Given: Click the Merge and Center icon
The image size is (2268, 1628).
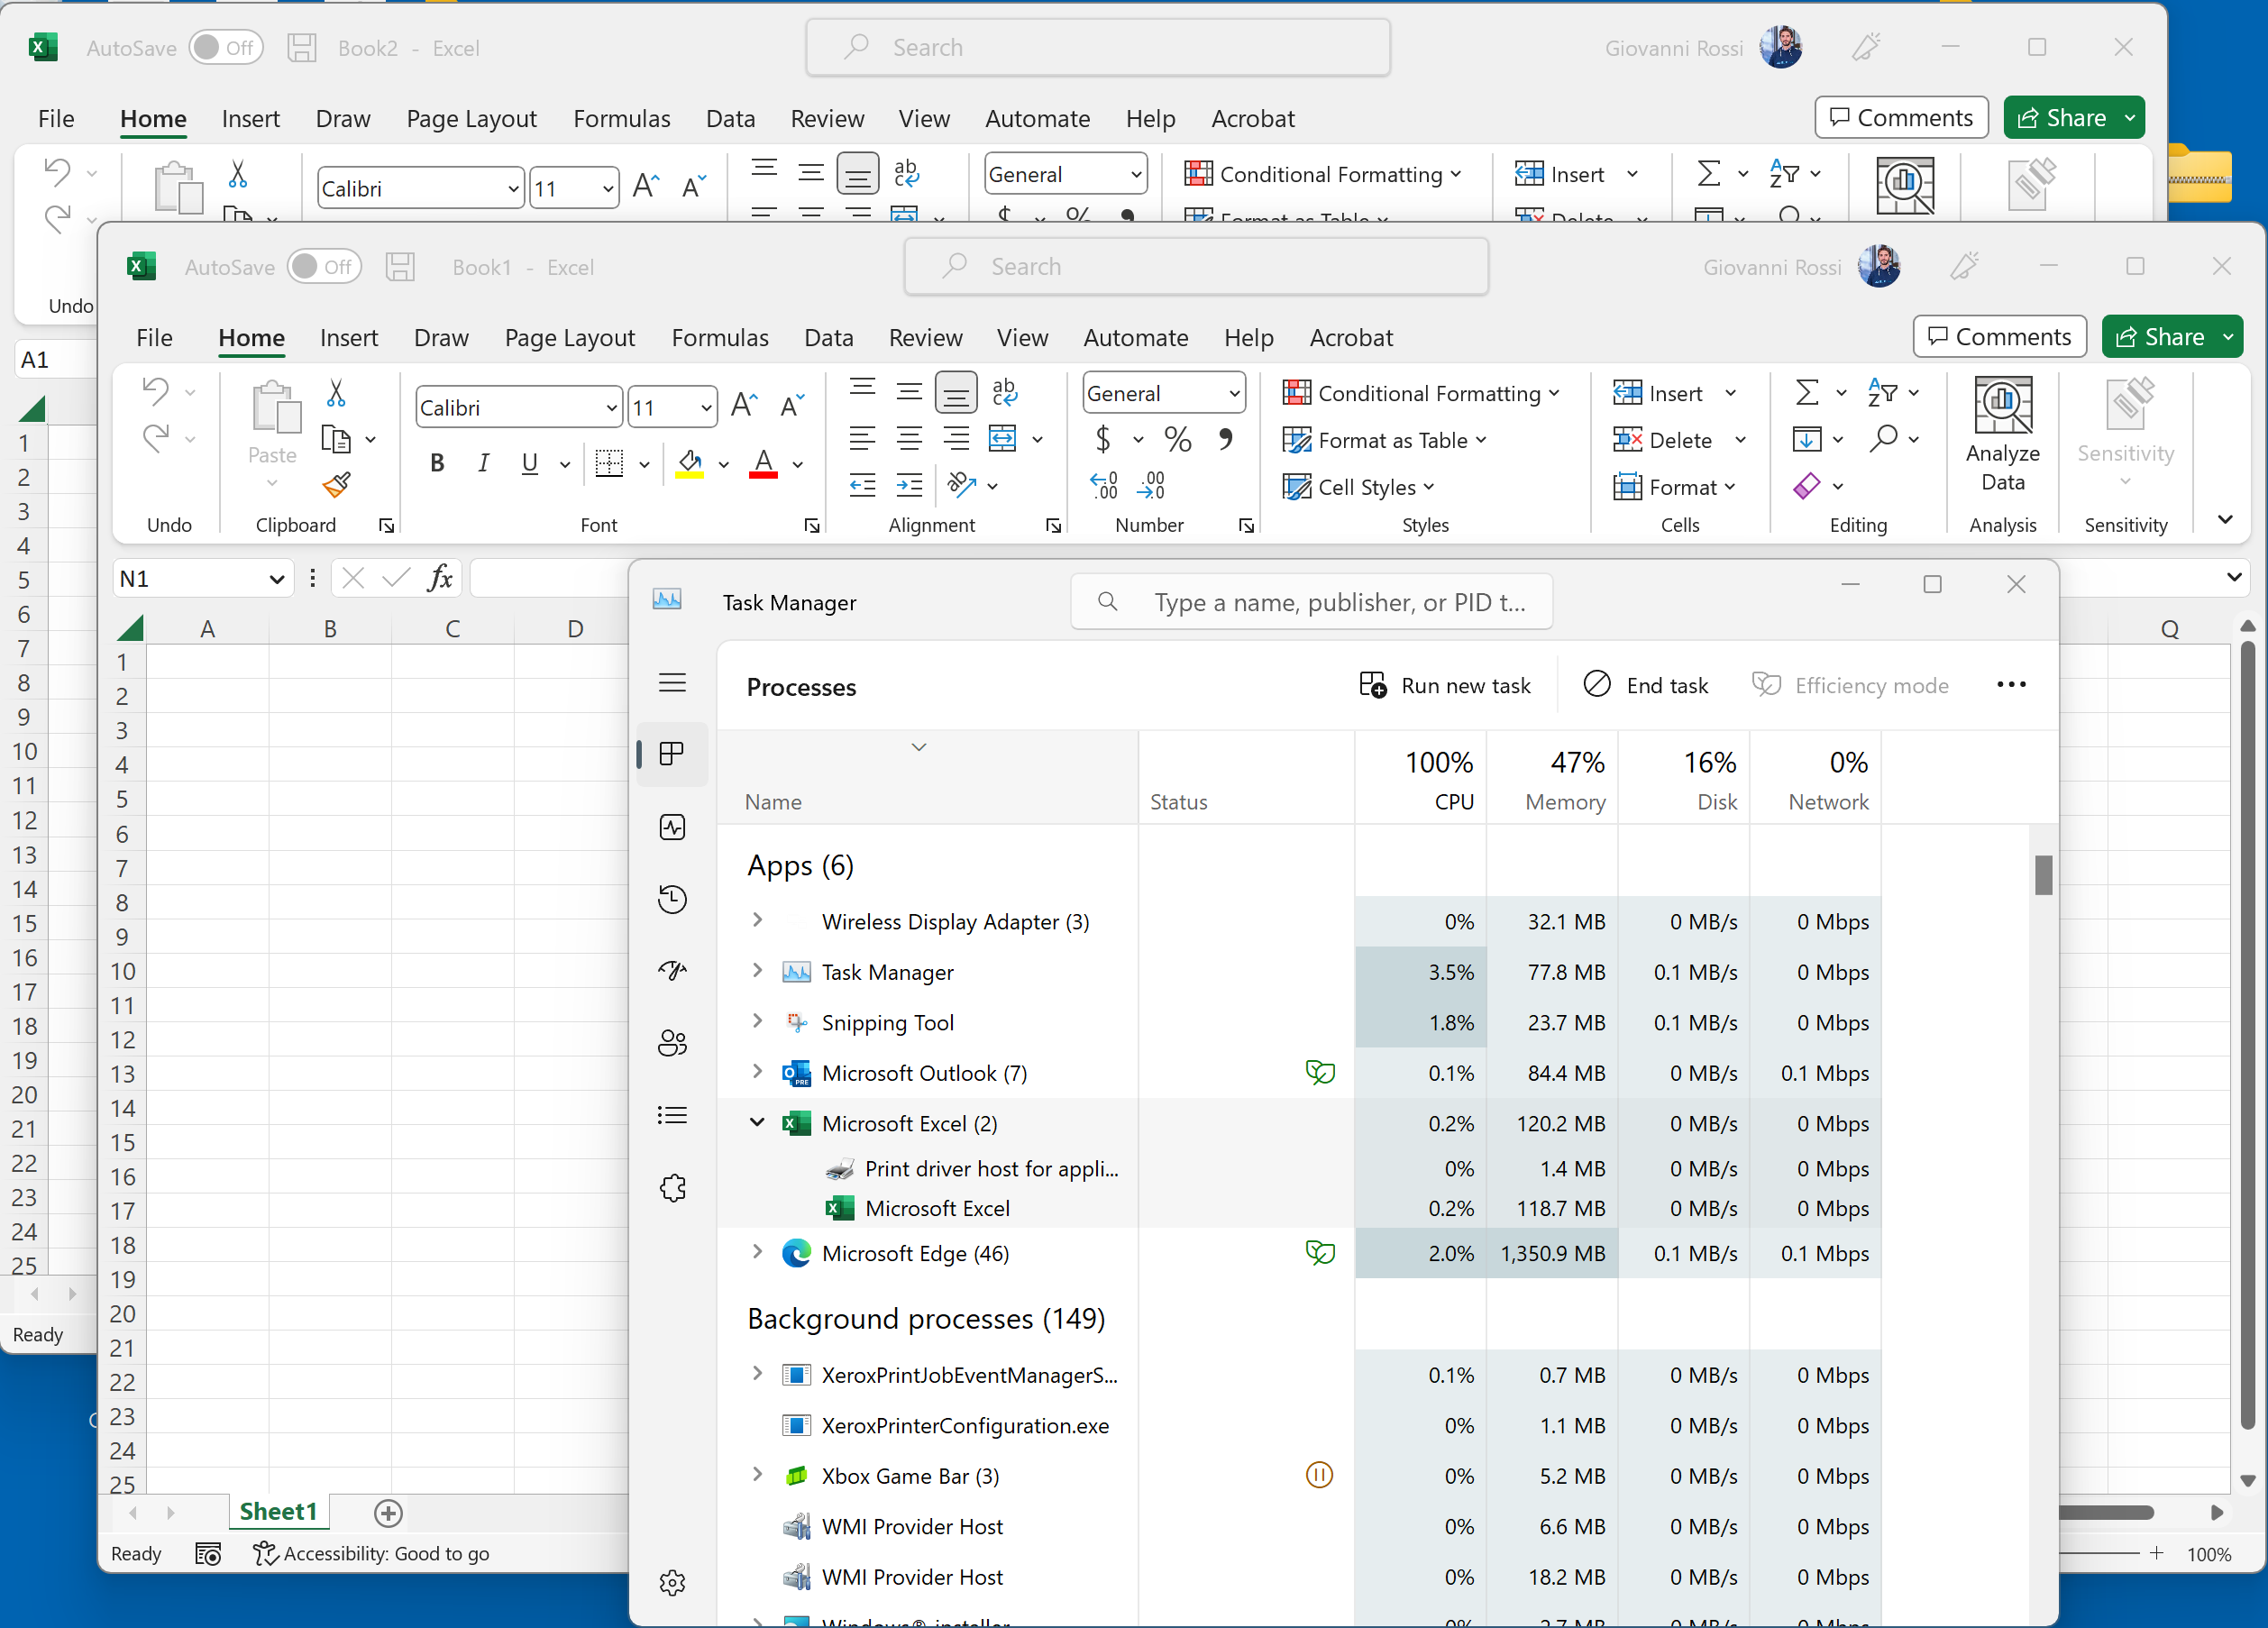Looking at the screenshot, I should [x=1002, y=439].
